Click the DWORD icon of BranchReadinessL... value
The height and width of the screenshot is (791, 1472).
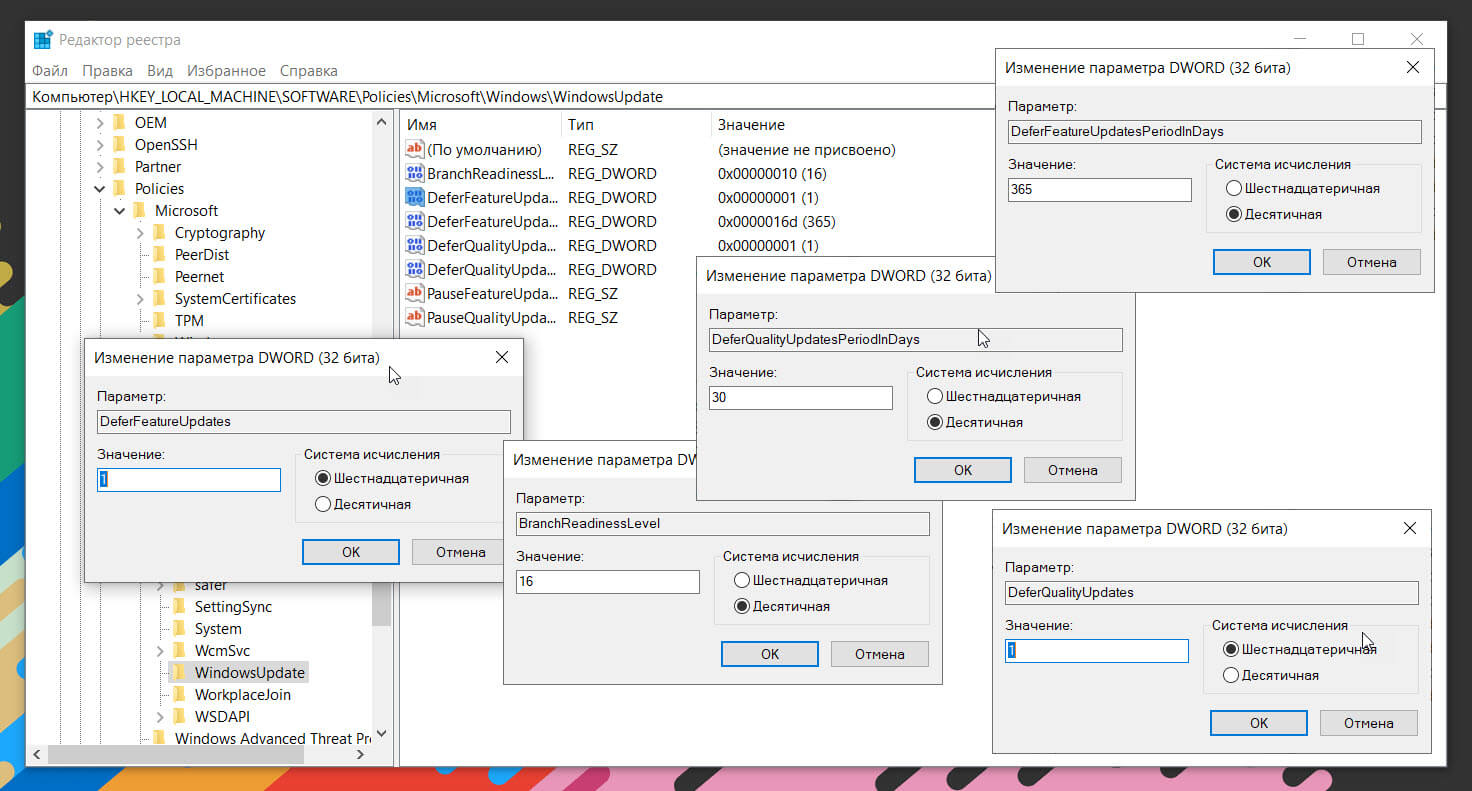click(415, 174)
